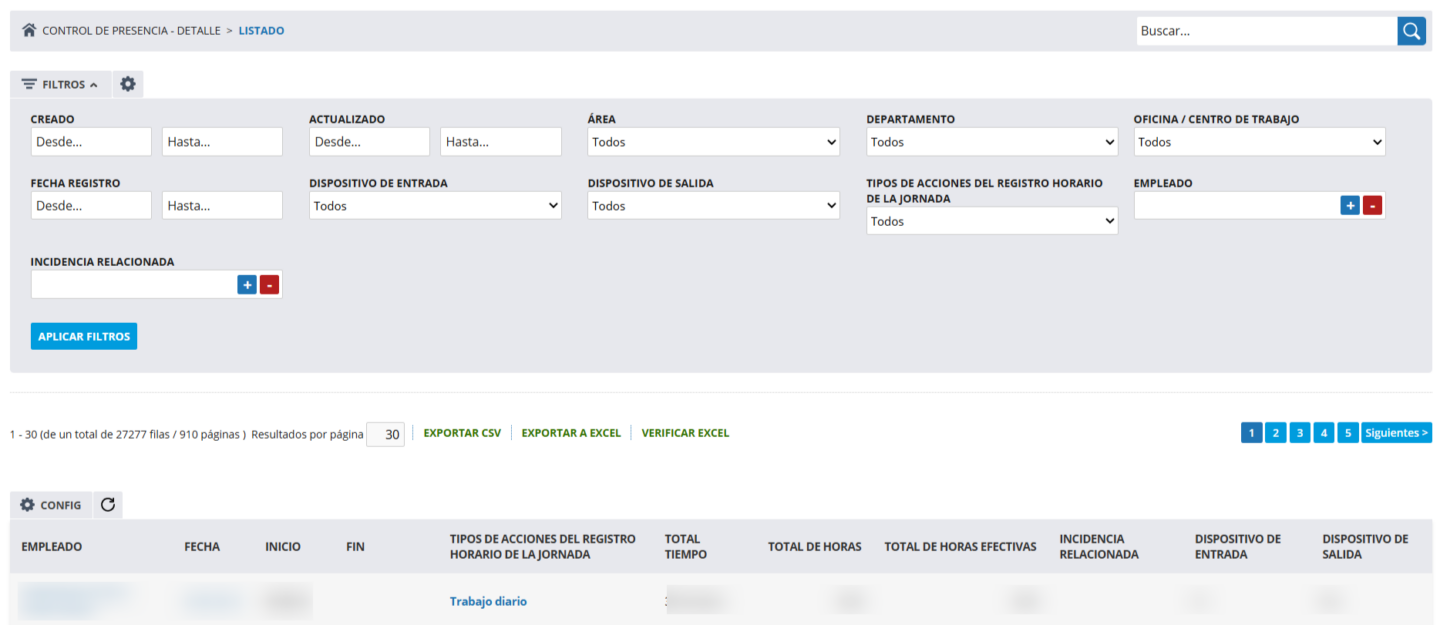
Task: Click the EXPORTAR A EXCEL link
Action: [x=571, y=433]
